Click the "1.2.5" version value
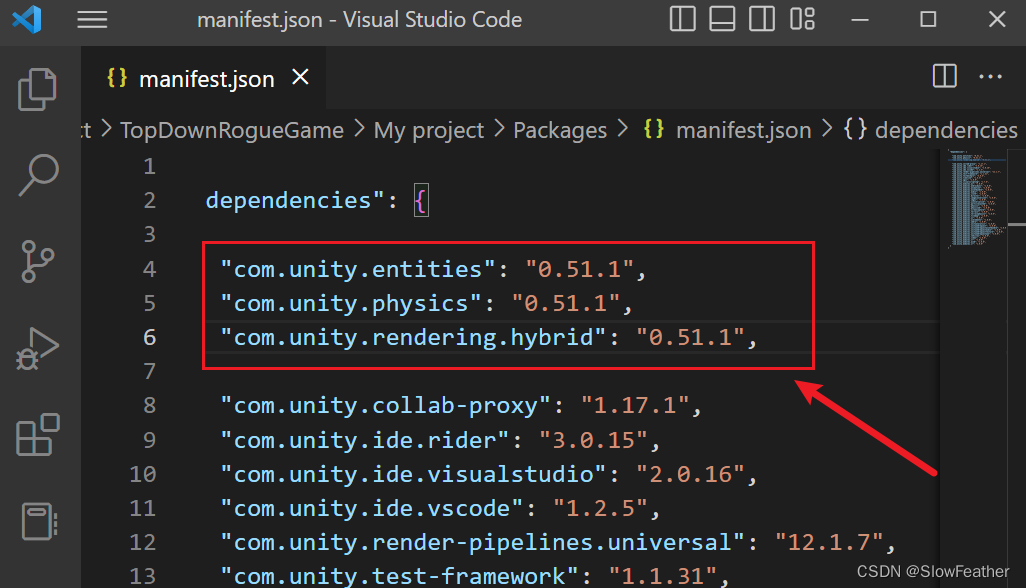Image resolution: width=1026 pixels, height=588 pixels. (x=601, y=508)
